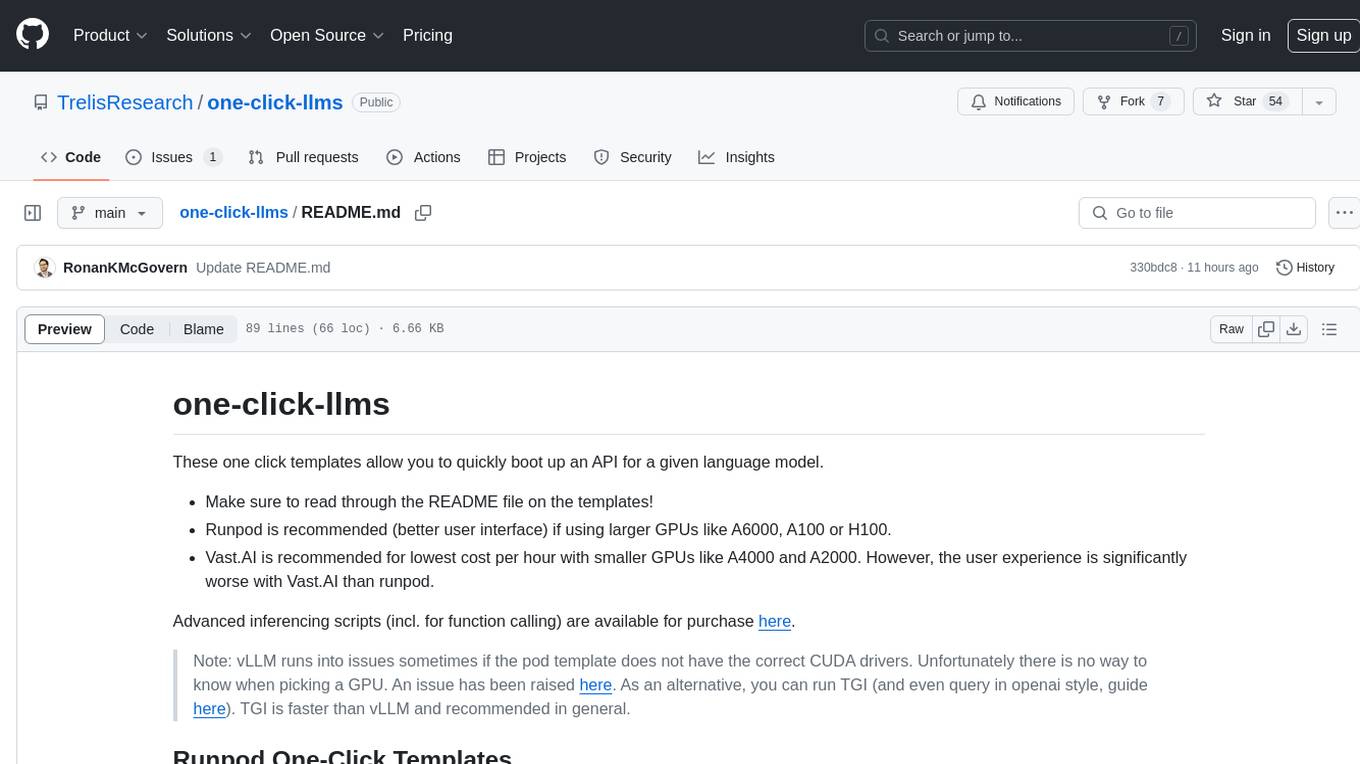Select the Preview view
Viewport: 1360px width, 764px height.
[x=65, y=329]
